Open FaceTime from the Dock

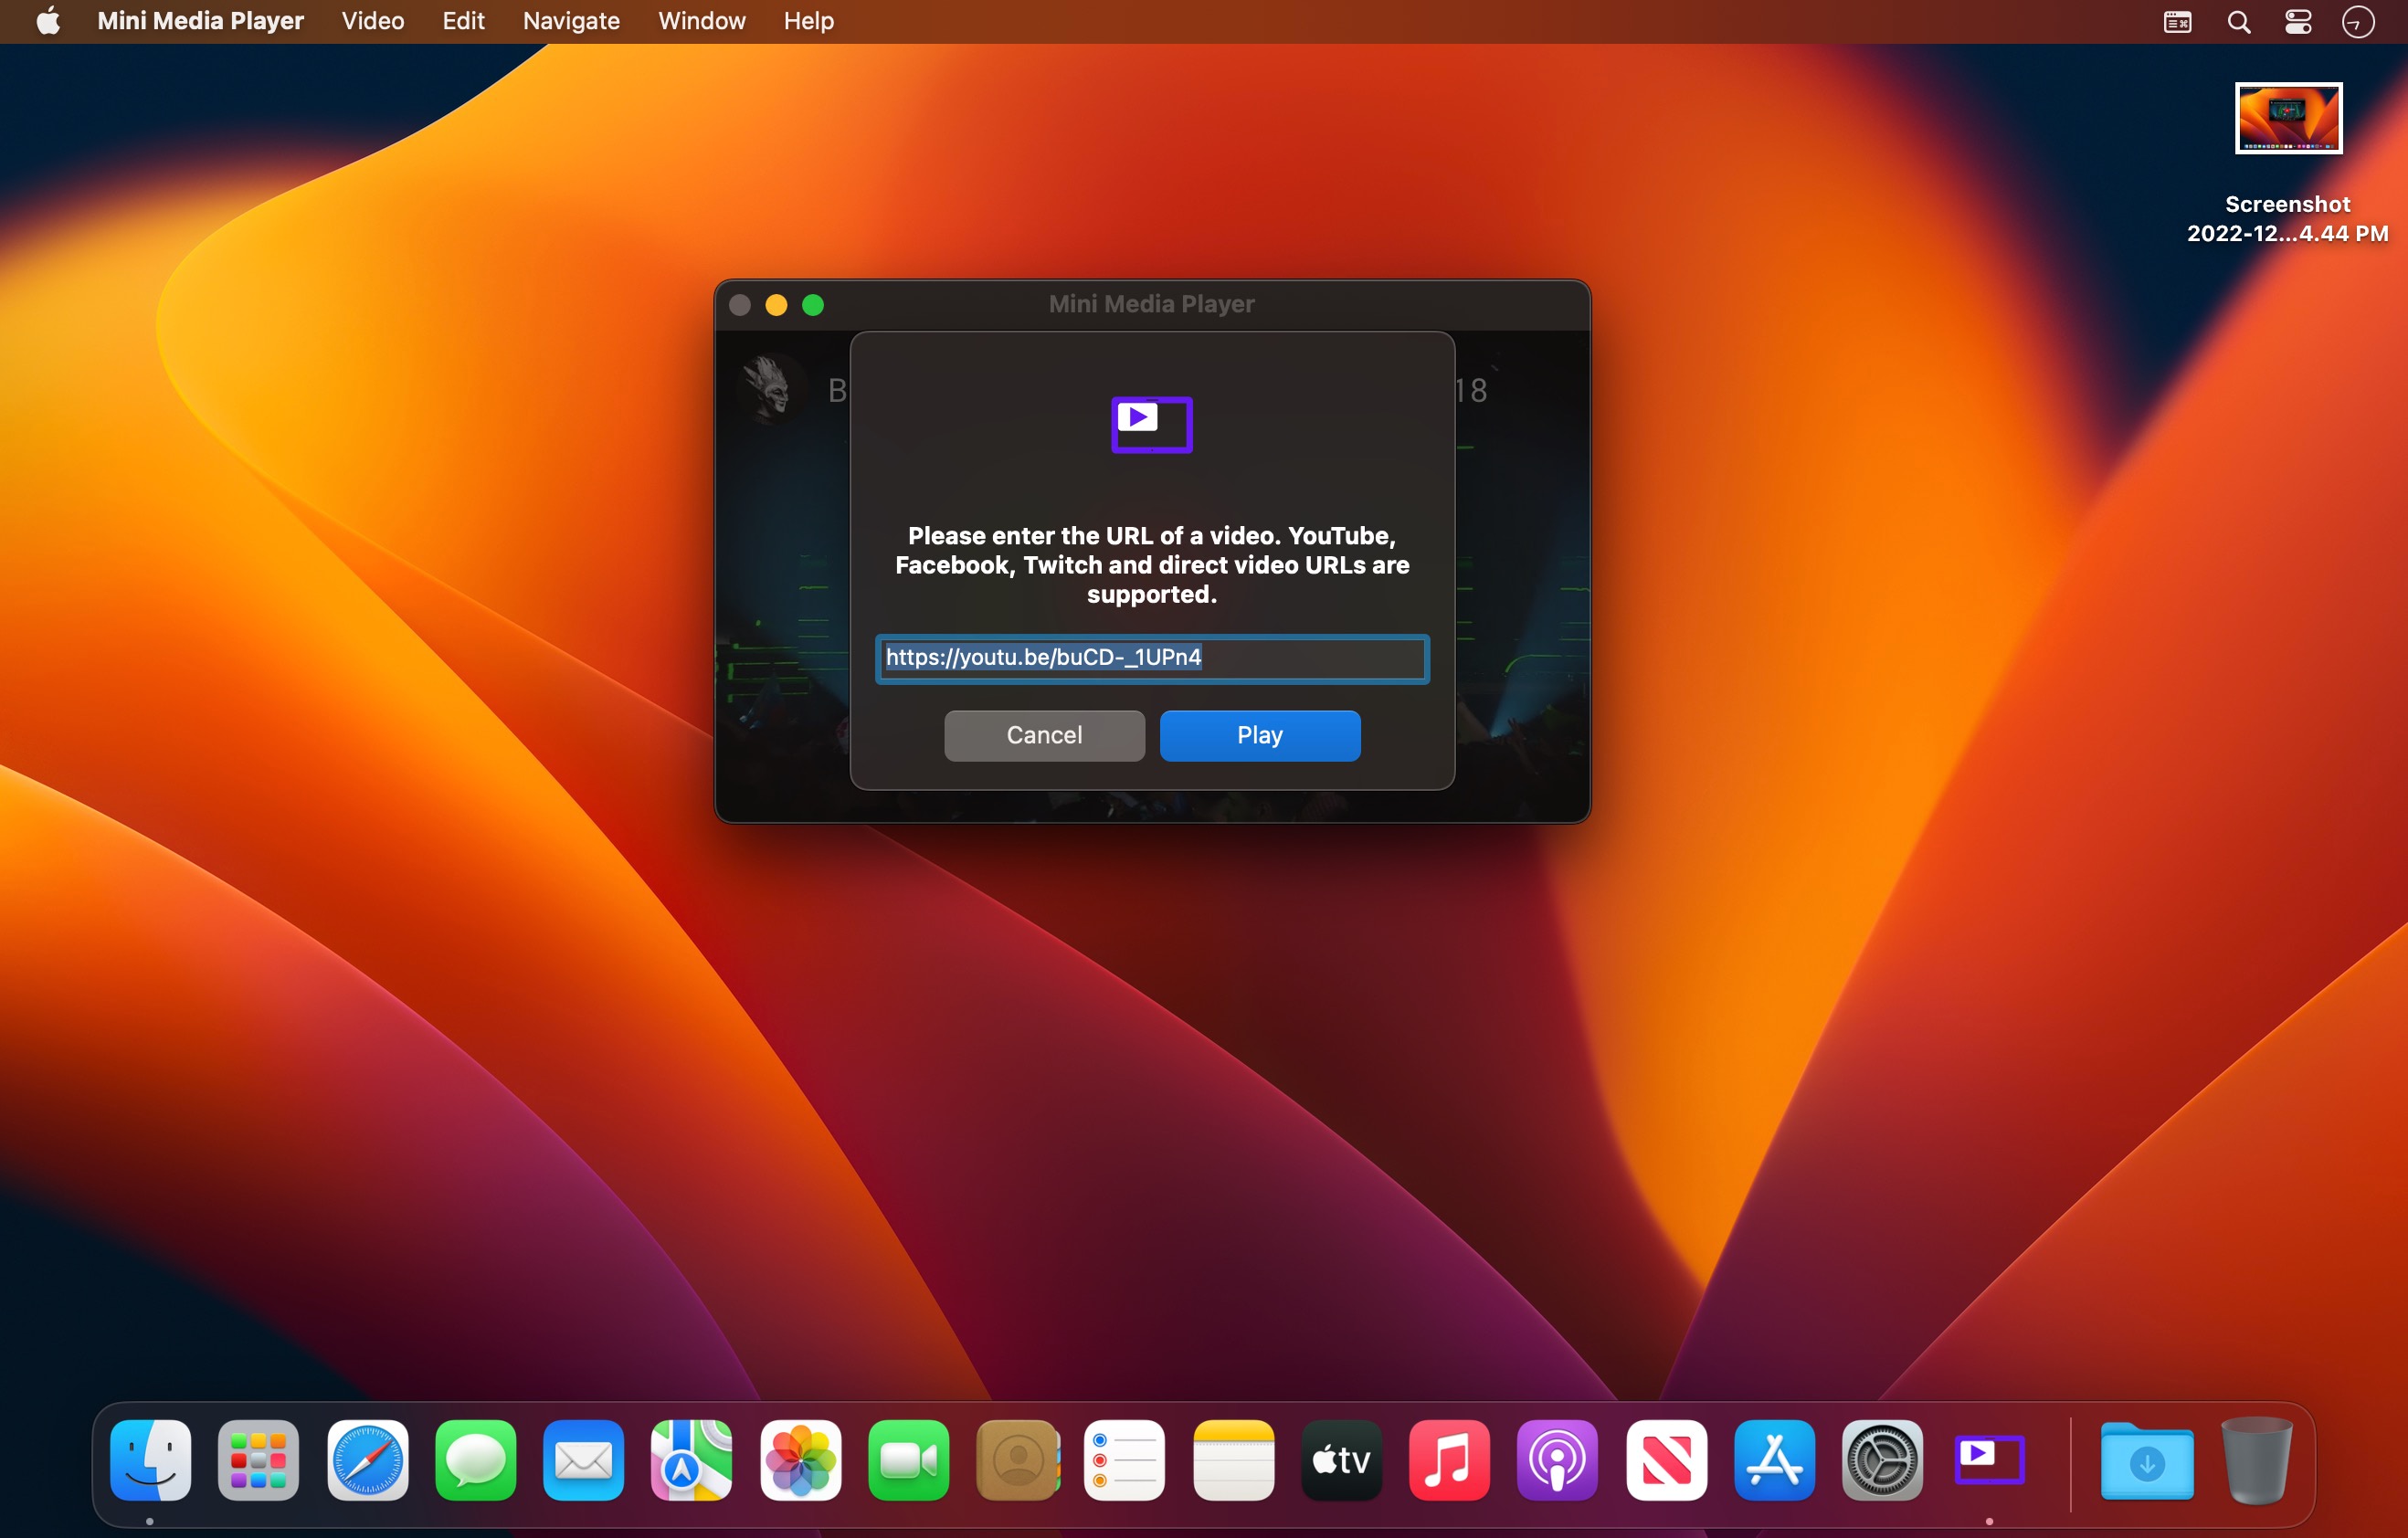908,1459
